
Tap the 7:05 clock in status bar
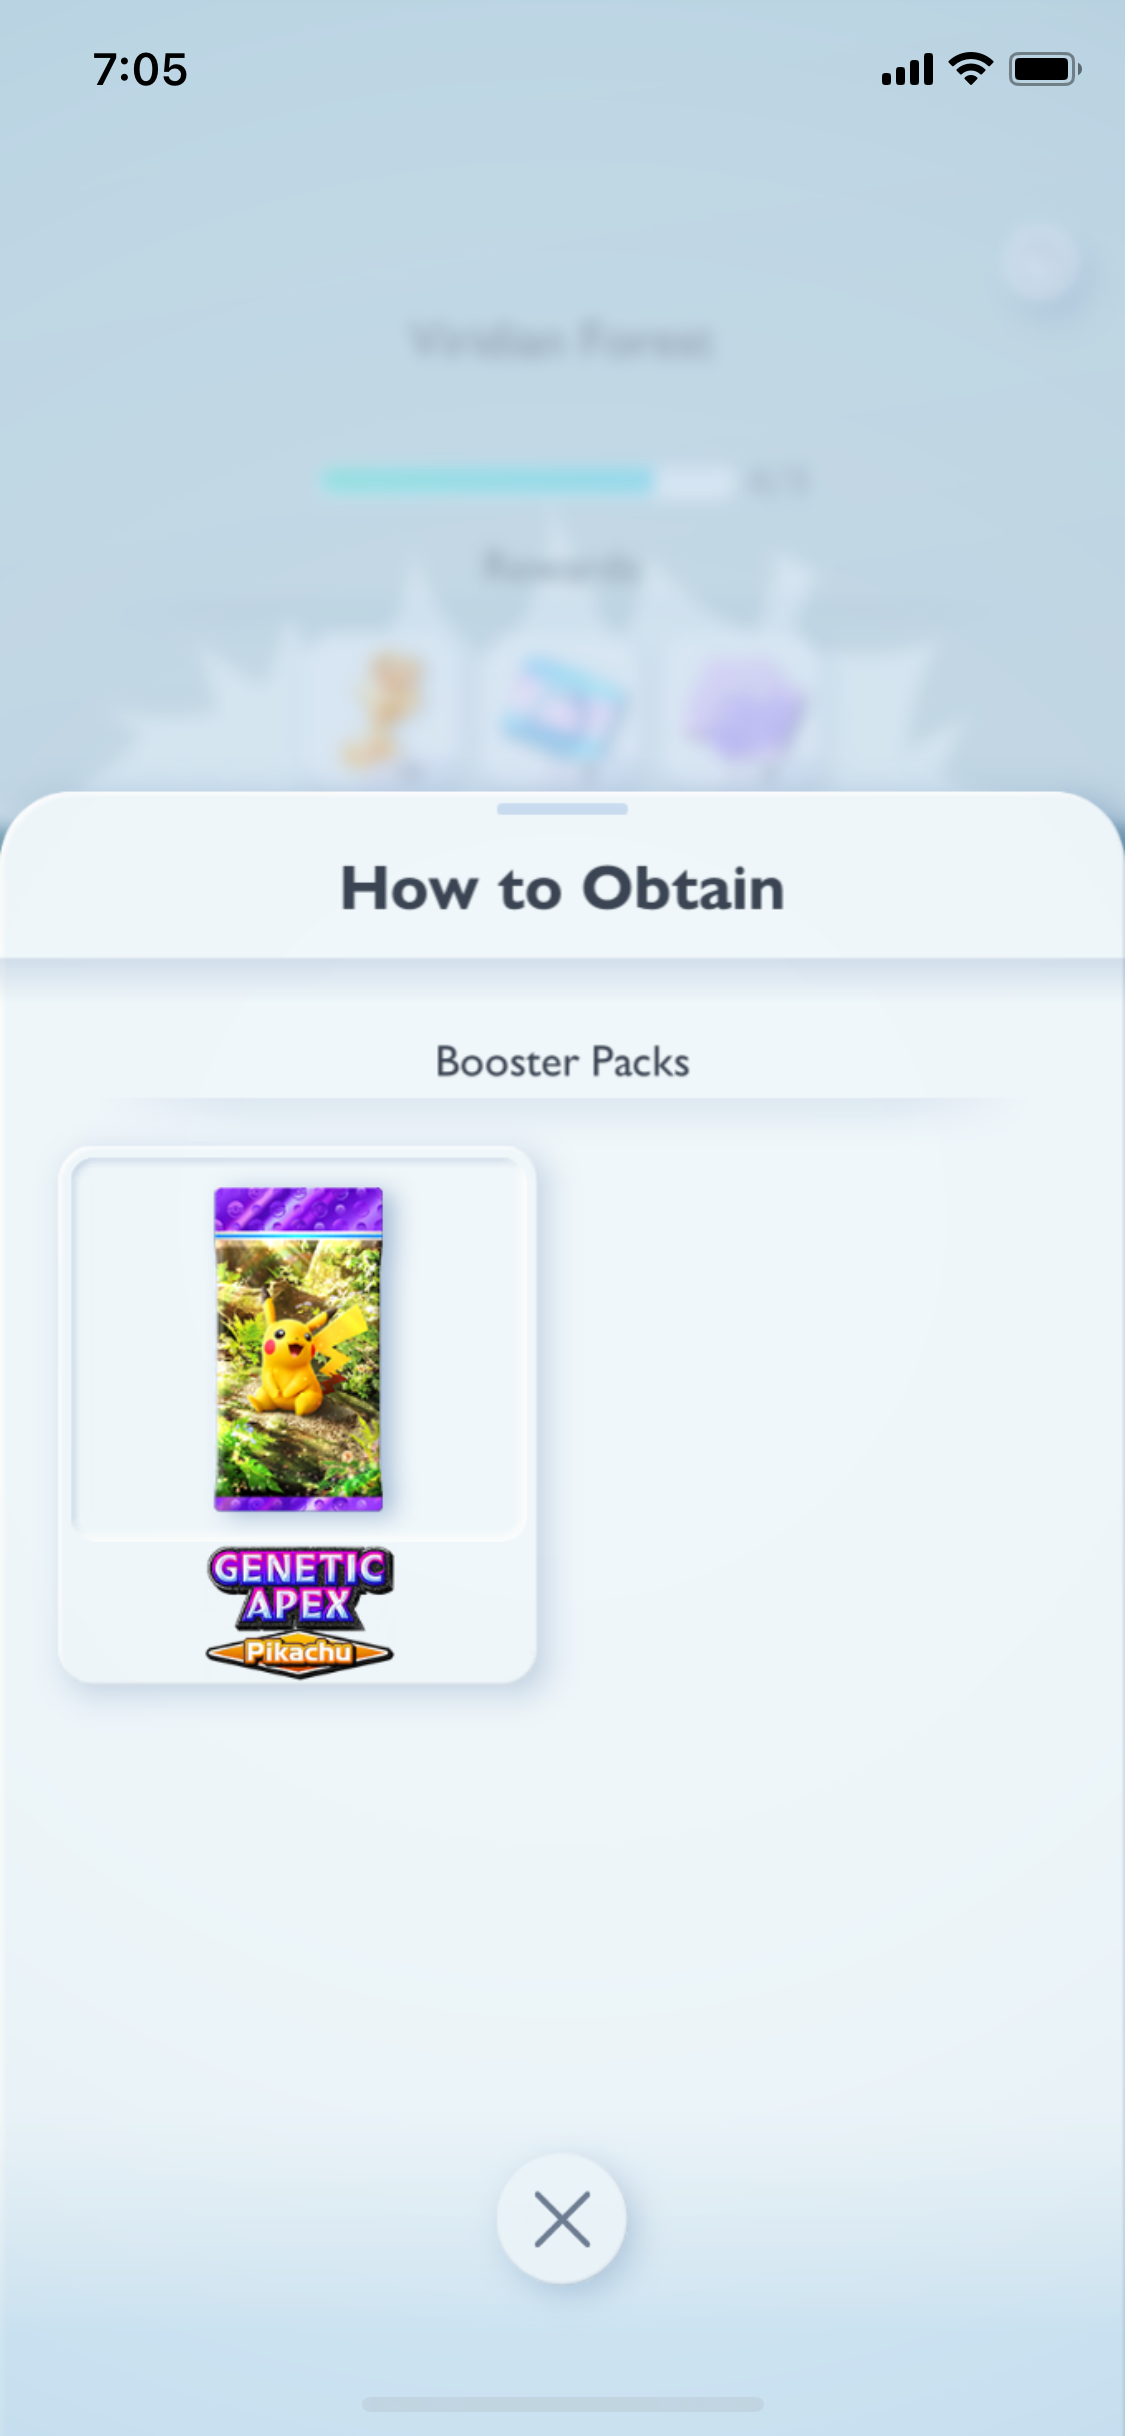(140, 70)
